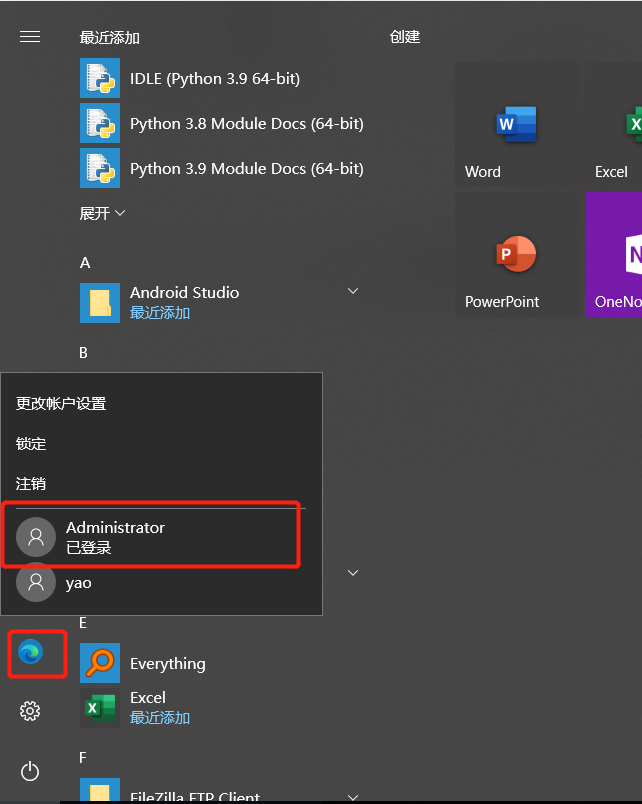642x804 pixels.
Task: Click the Android Studio folder icon
Action: [x=100, y=303]
